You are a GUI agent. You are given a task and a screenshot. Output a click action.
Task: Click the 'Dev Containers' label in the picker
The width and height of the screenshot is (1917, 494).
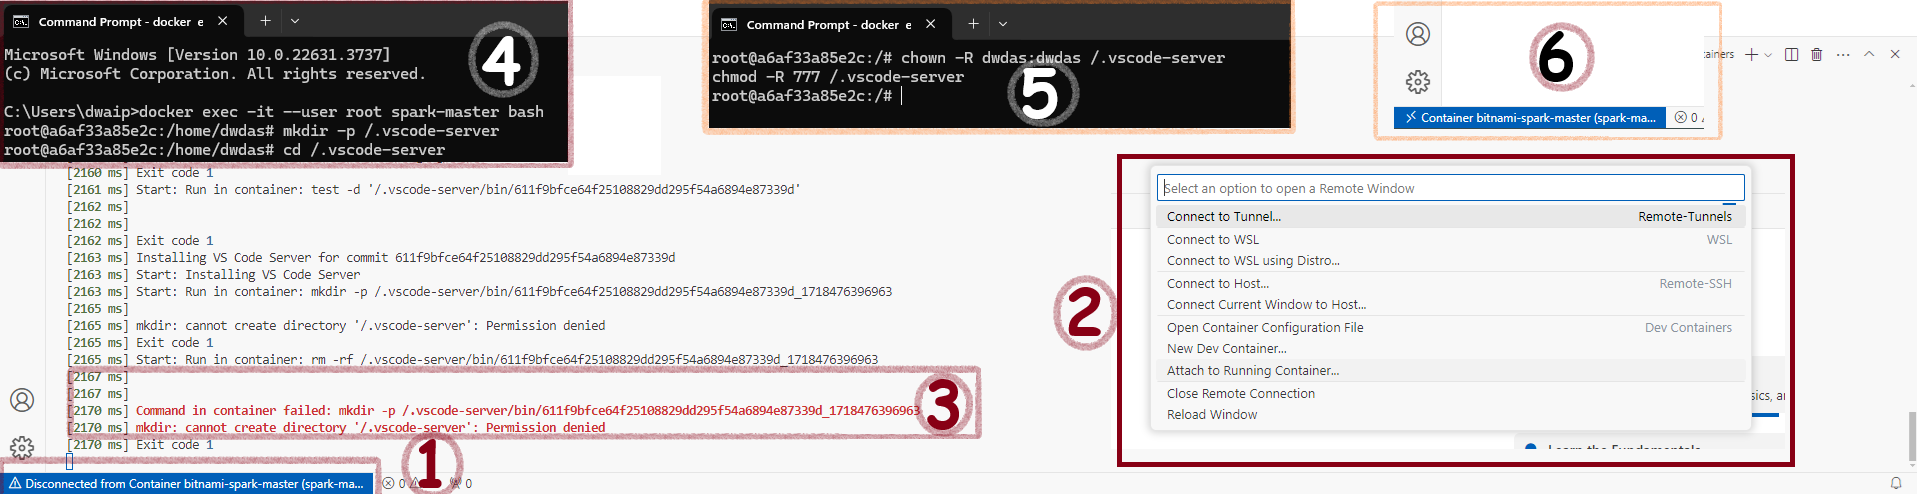click(x=1688, y=327)
